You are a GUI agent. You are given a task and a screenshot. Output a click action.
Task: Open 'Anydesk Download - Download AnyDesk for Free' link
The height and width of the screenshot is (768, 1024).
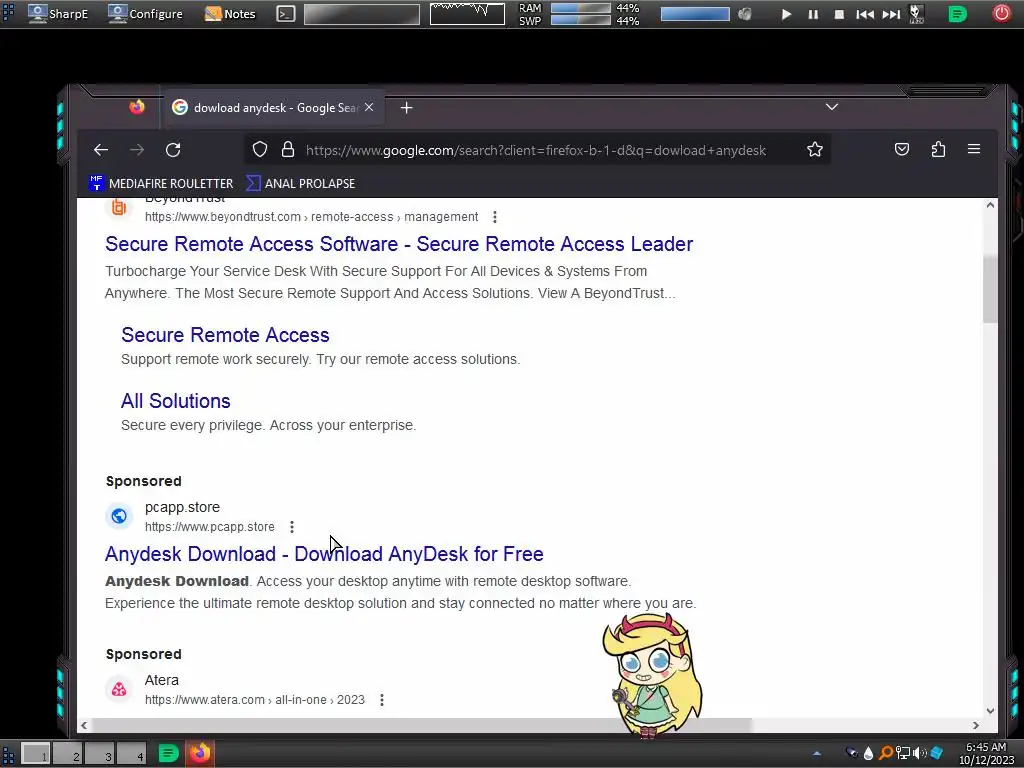pos(325,554)
